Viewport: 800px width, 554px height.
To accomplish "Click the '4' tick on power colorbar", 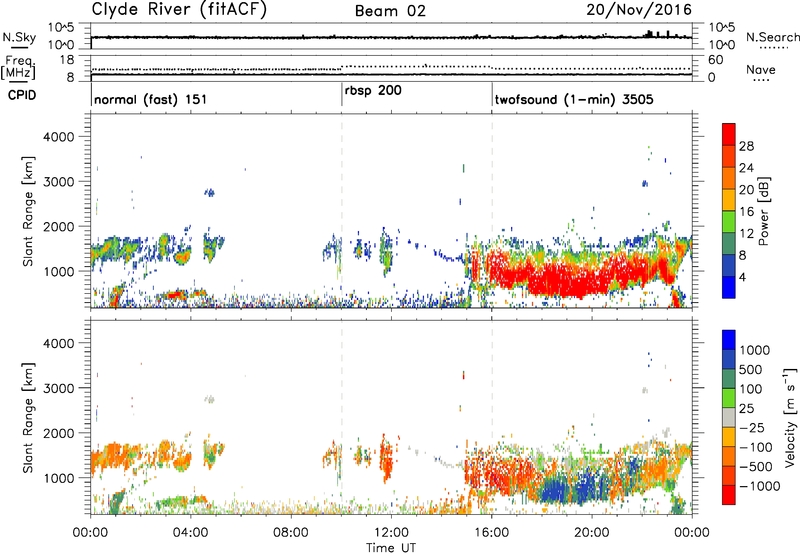I will coord(743,277).
